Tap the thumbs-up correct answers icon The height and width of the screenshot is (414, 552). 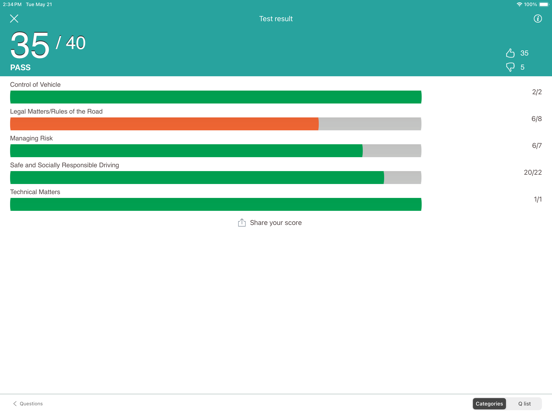point(510,53)
